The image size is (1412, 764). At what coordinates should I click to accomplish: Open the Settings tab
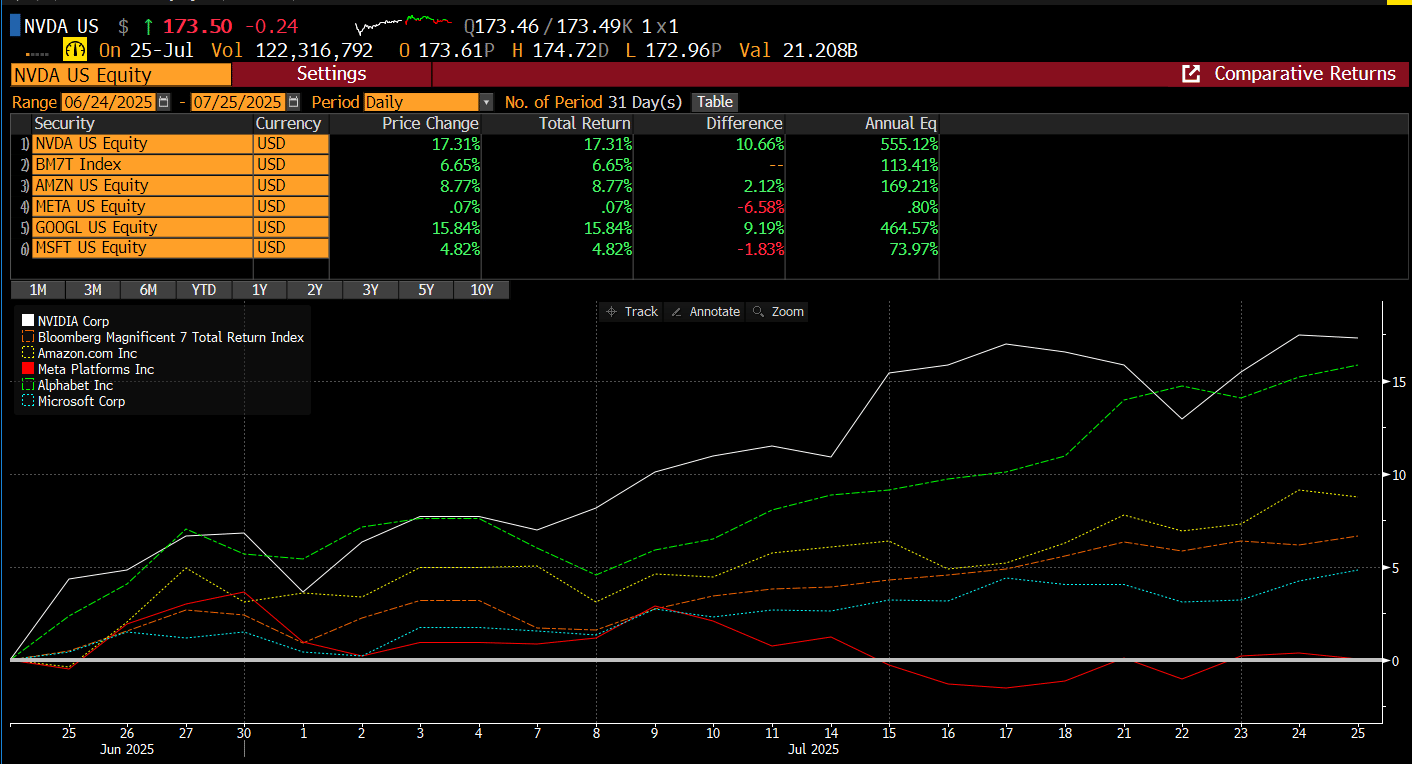coord(332,74)
